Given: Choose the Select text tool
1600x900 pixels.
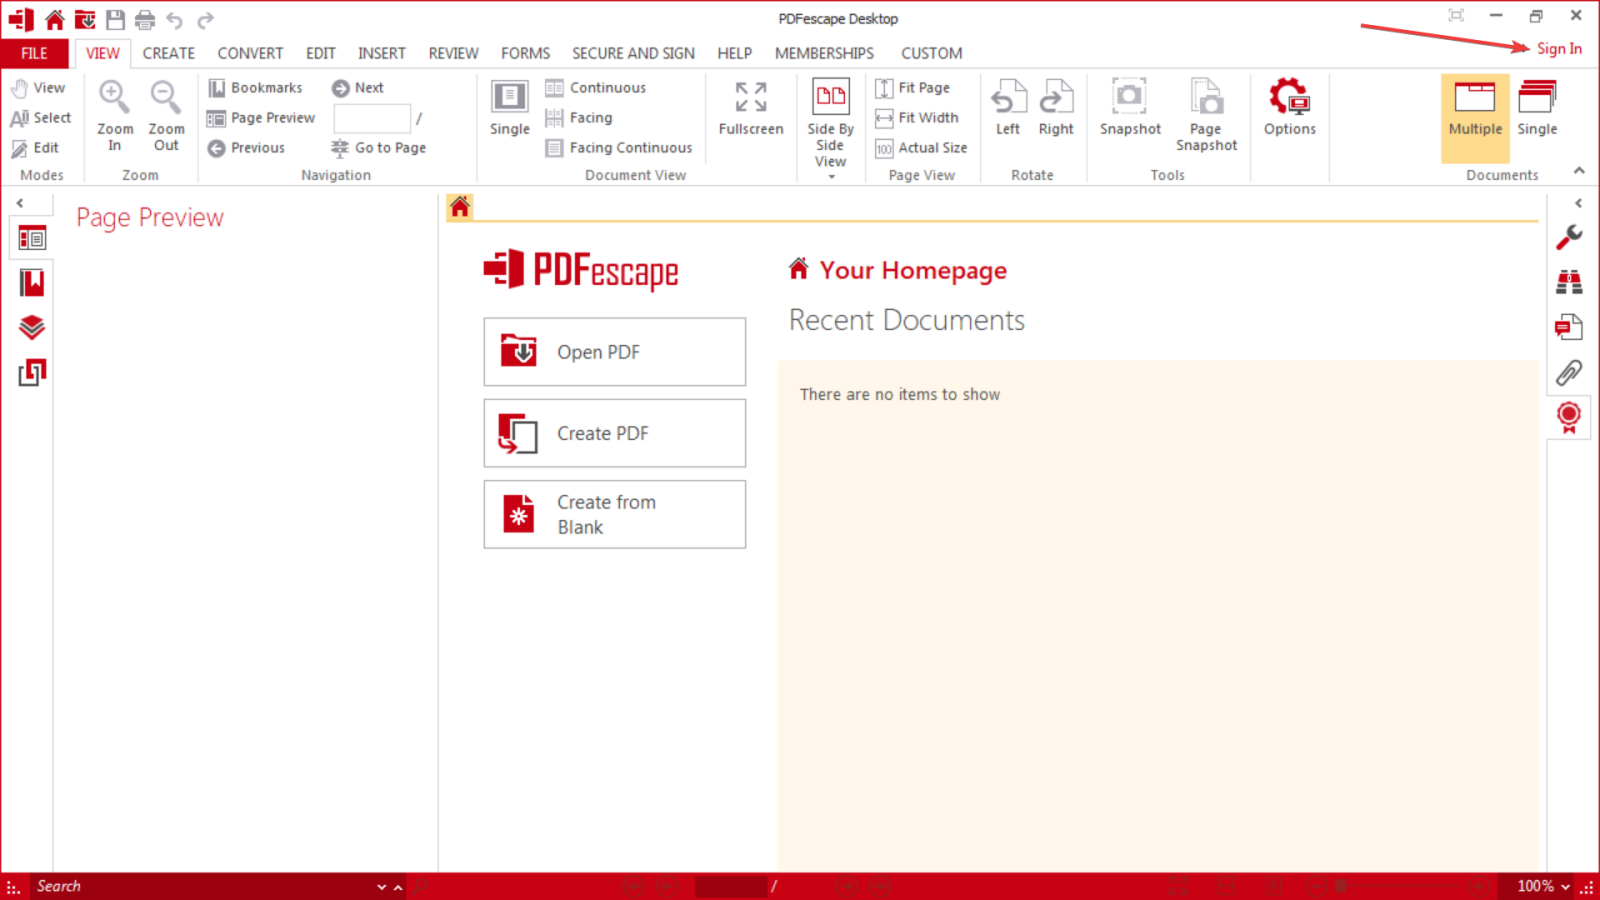Looking at the screenshot, I should coord(41,118).
